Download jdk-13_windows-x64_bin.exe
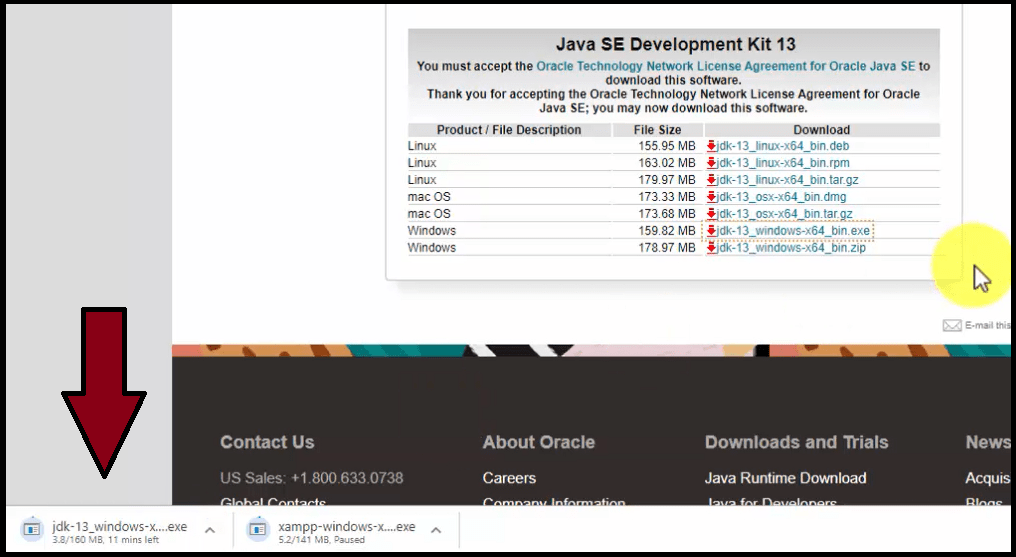1016x557 pixels. click(x=793, y=231)
